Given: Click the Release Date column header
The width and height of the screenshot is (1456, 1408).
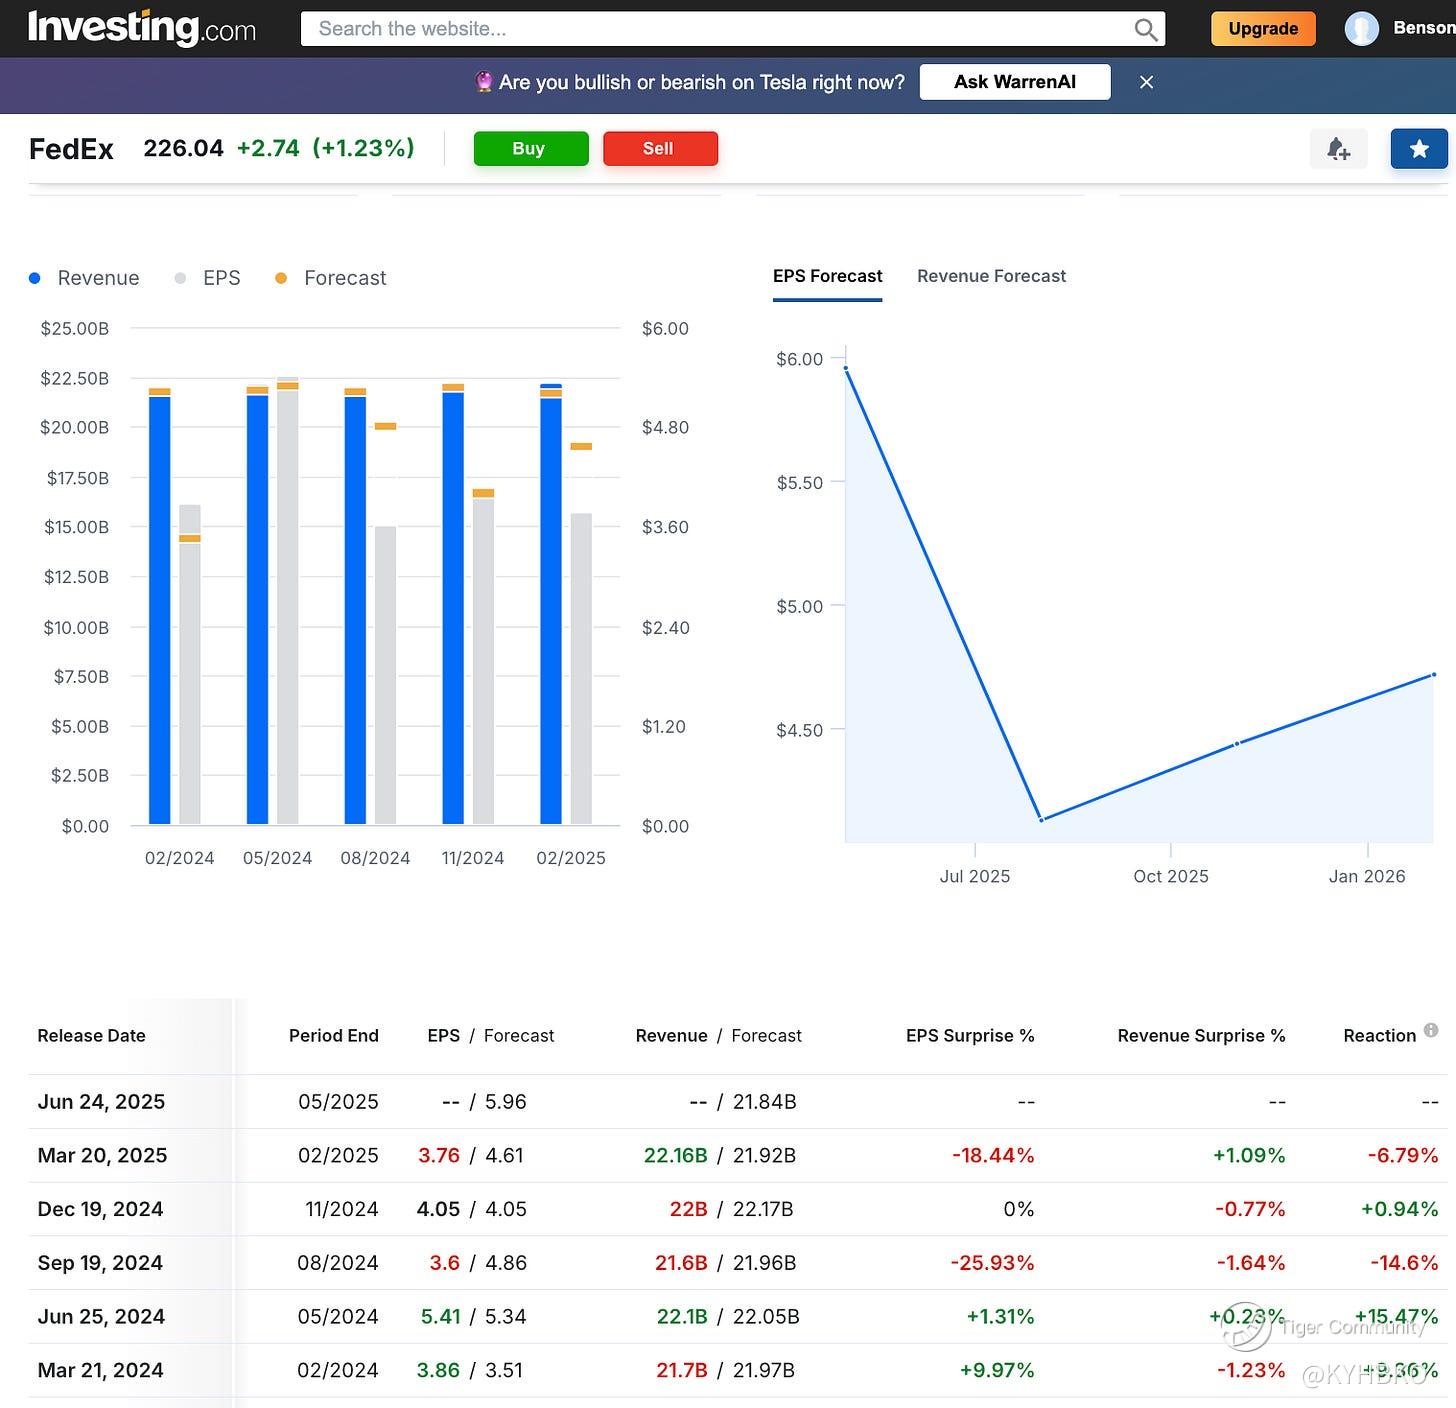Looking at the screenshot, I should 91,1036.
